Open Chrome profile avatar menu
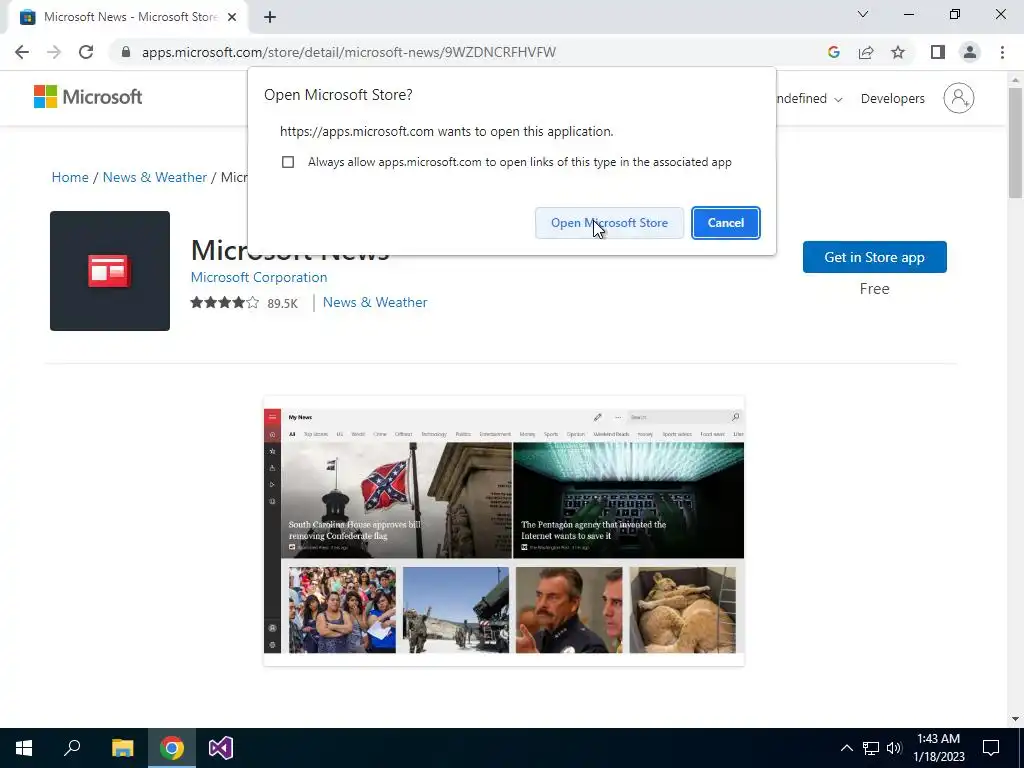 [x=970, y=52]
